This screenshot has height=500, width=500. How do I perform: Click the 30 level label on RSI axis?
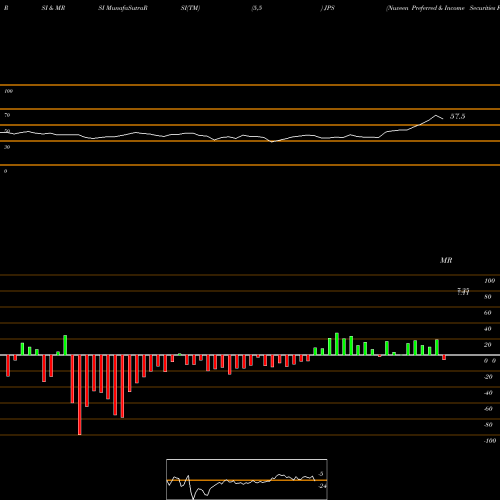[7, 147]
